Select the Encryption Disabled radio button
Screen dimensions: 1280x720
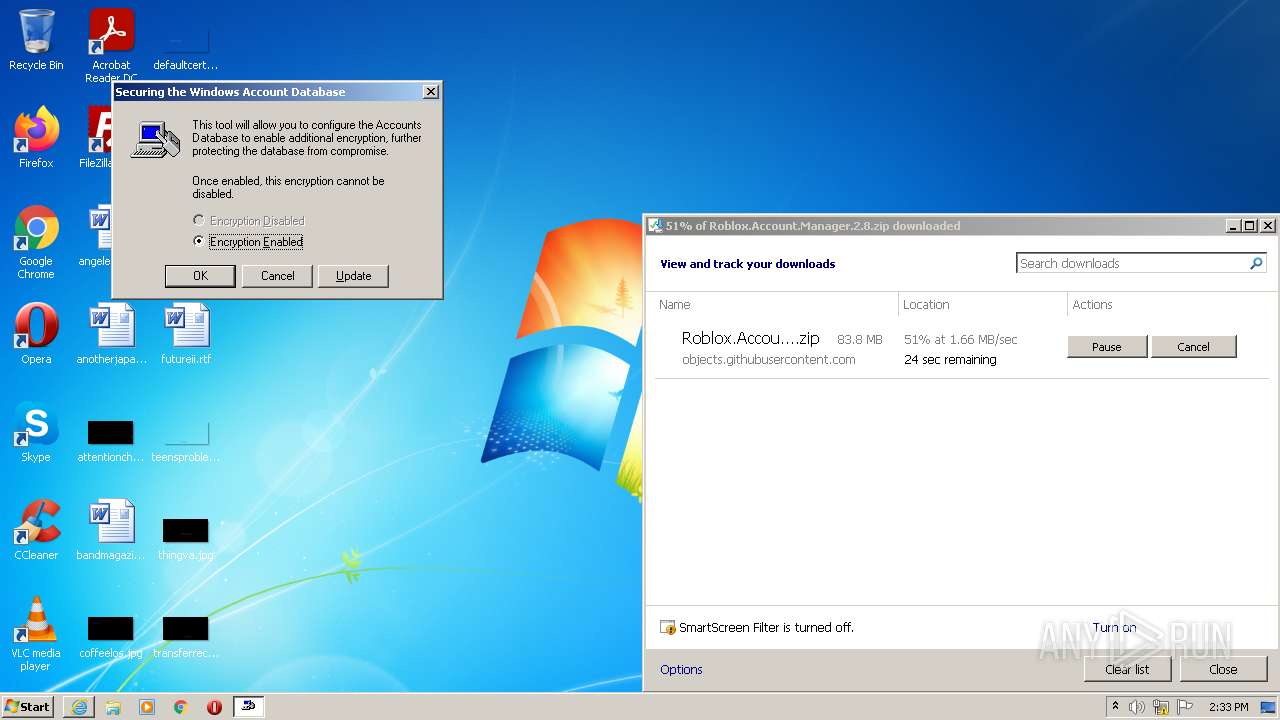(x=199, y=220)
